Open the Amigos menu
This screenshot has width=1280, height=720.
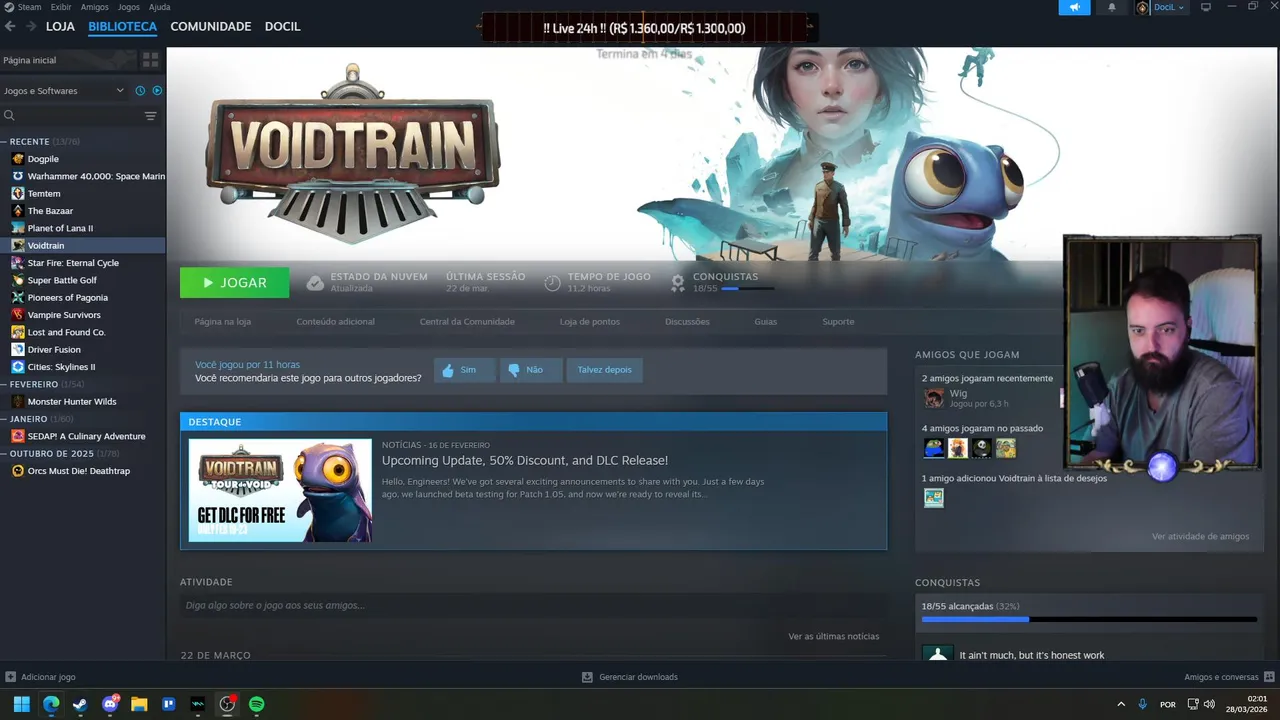tap(94, 7)
